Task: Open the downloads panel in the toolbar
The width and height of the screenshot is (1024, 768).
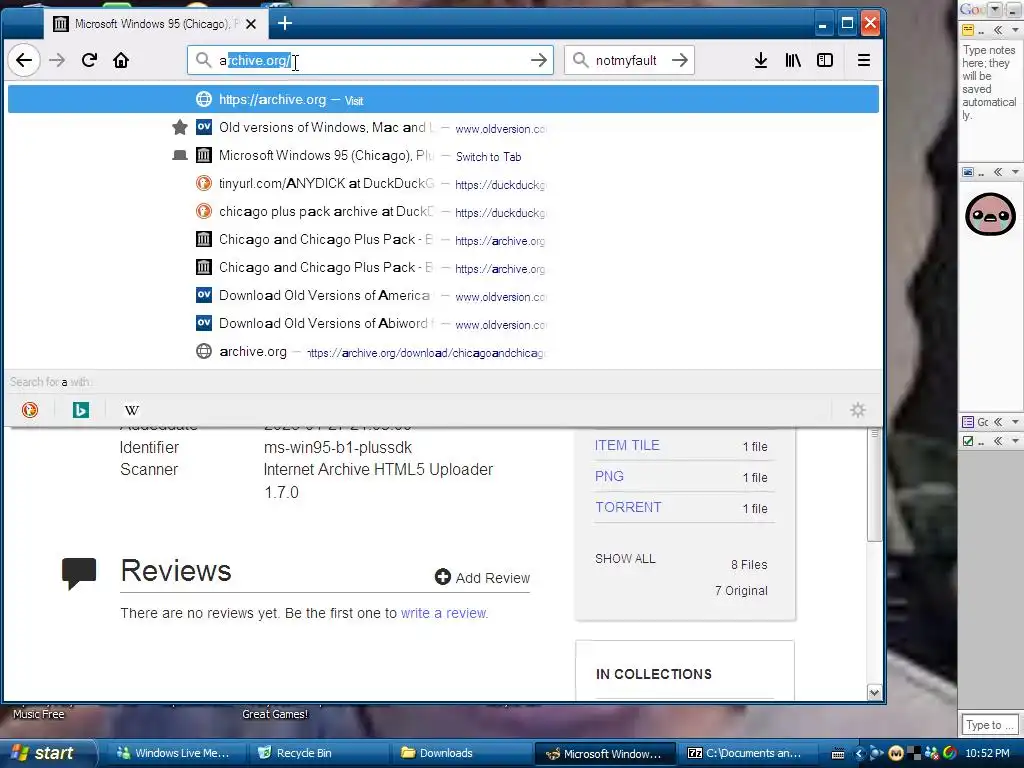Action: [761, 60]
